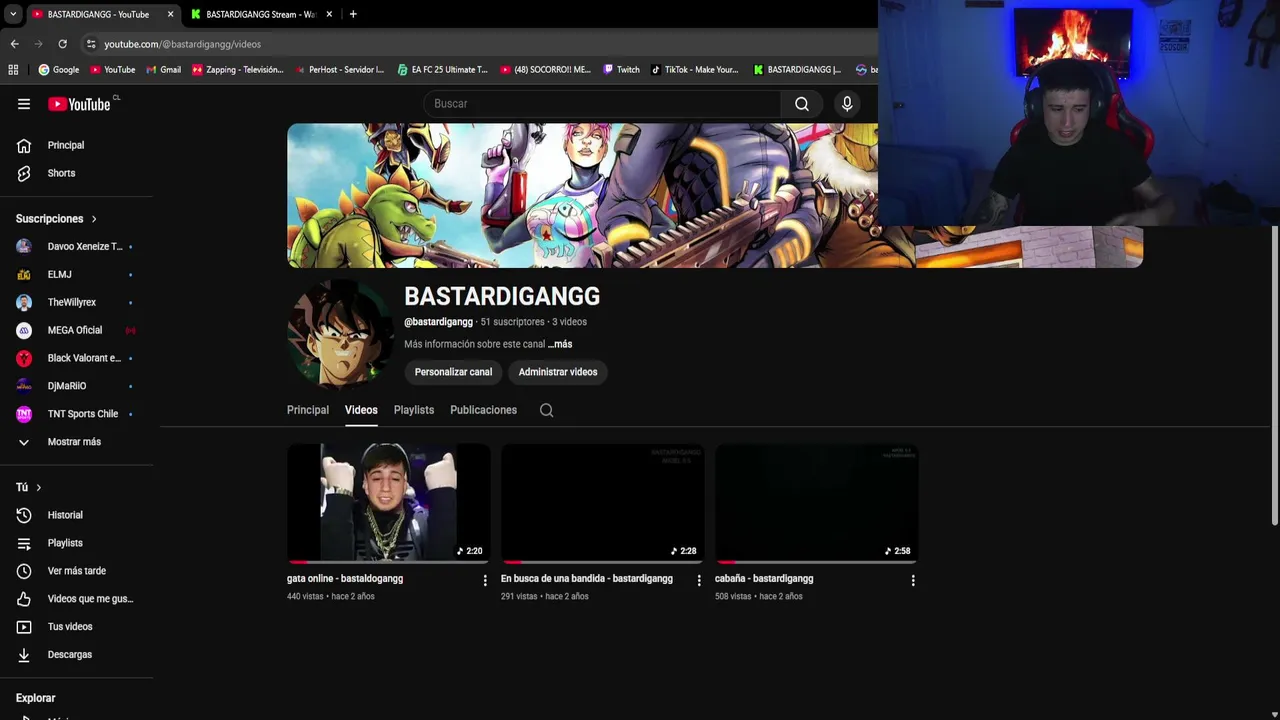This screenshot has height=720, width=1280.
Task: Reload the page in browser toolbar
Action: (62, 44)
